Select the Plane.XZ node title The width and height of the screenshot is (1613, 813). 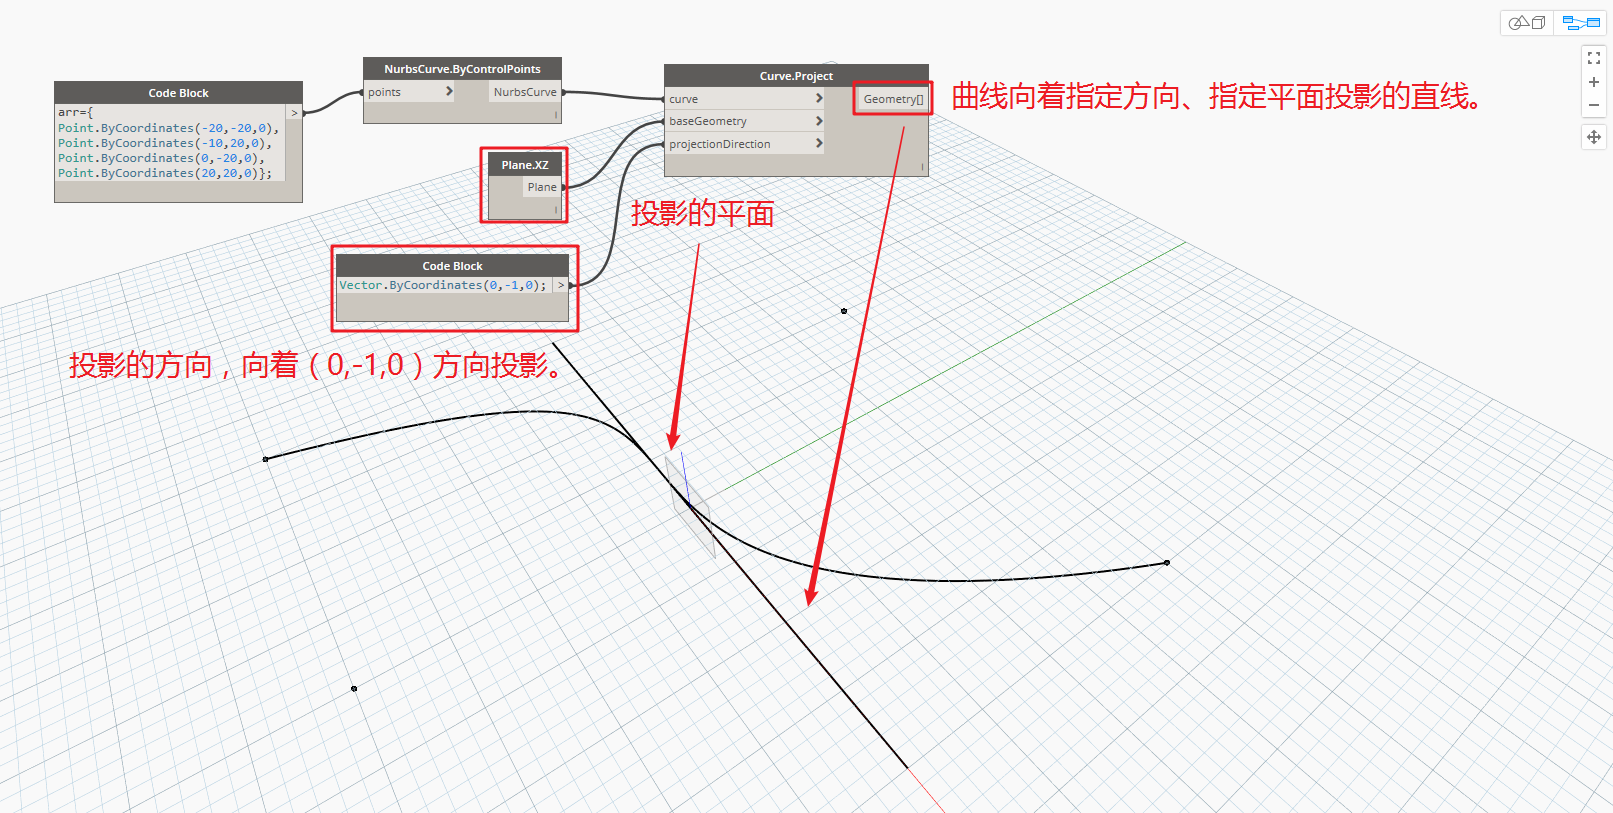click(x=525, y=165)
